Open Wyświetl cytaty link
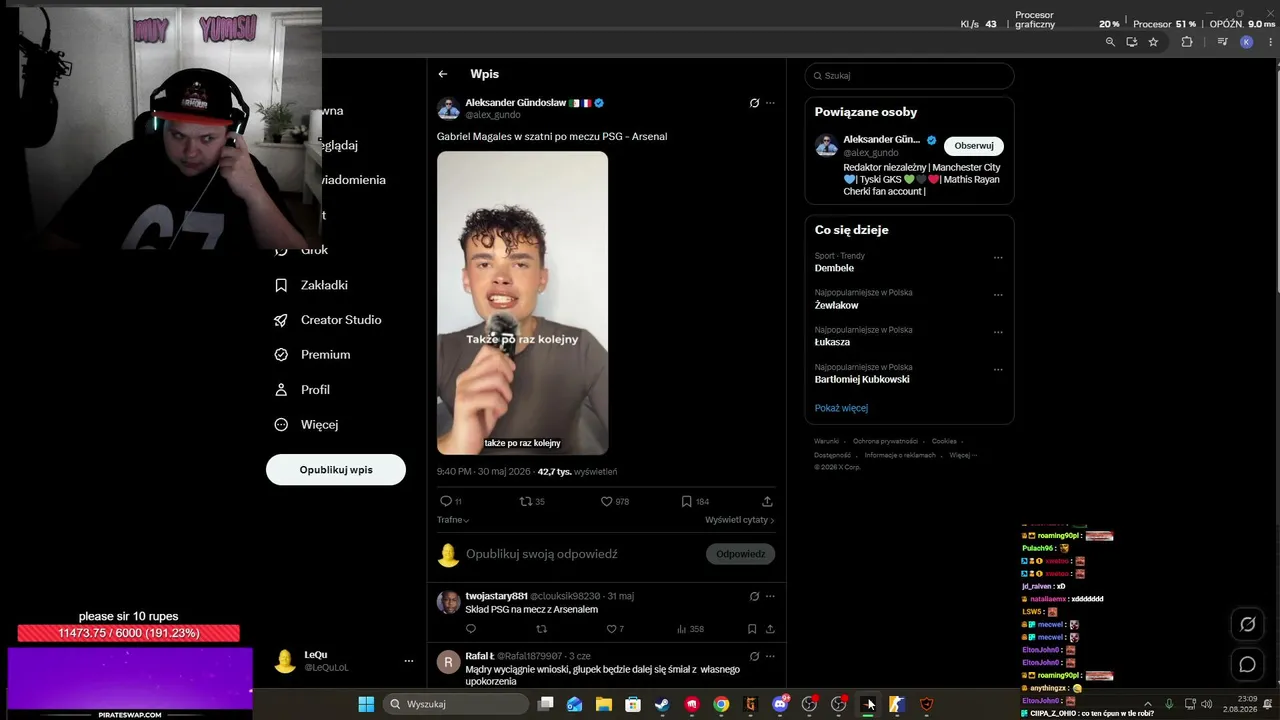The width and height of the screenshot is (1280, 720). [x=740, y=520]
